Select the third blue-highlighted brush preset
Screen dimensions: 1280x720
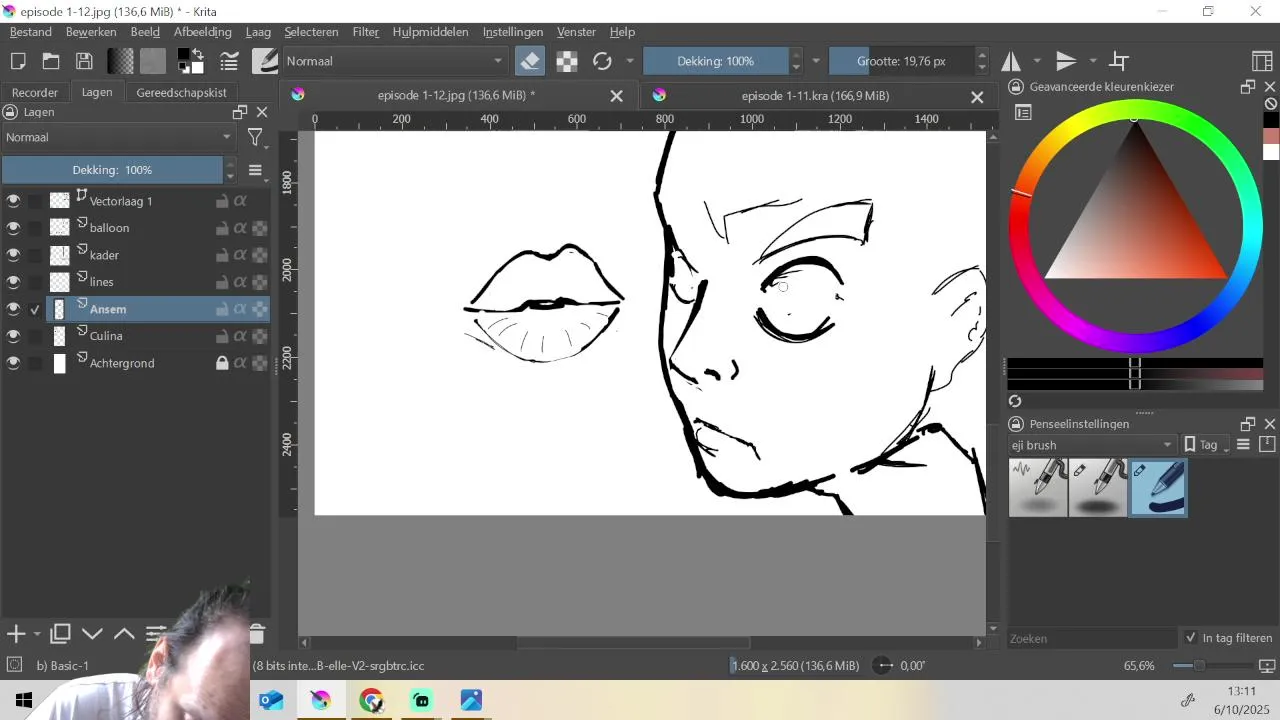pos(1158,488)
